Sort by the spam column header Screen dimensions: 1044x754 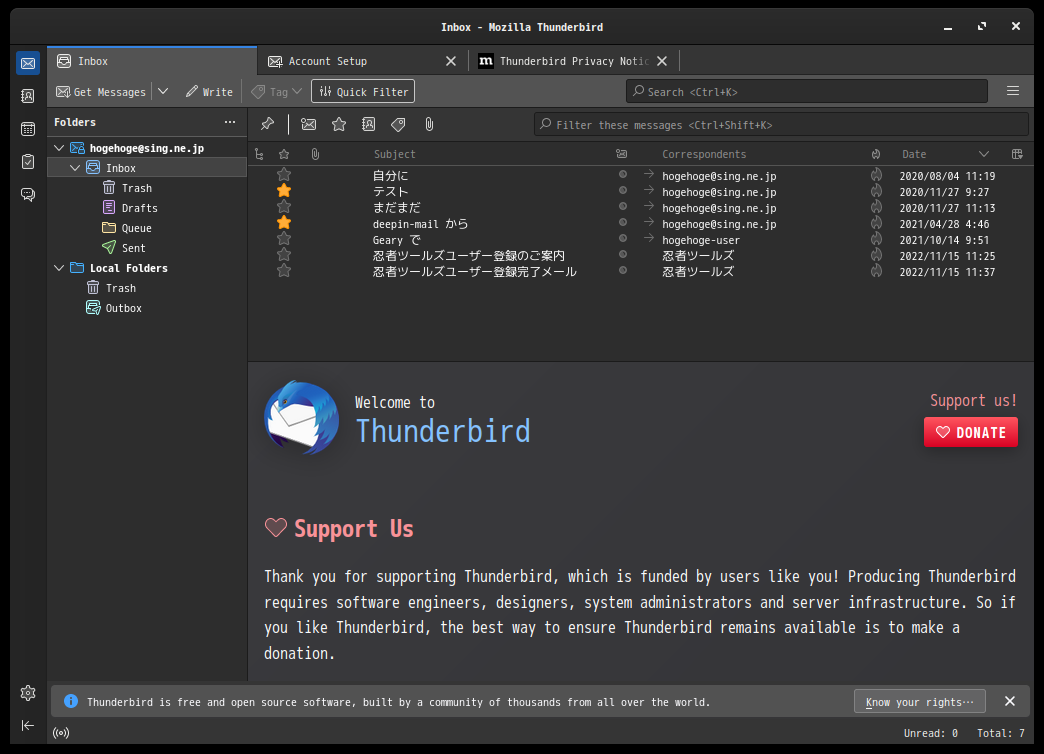[x=876, y=155]
